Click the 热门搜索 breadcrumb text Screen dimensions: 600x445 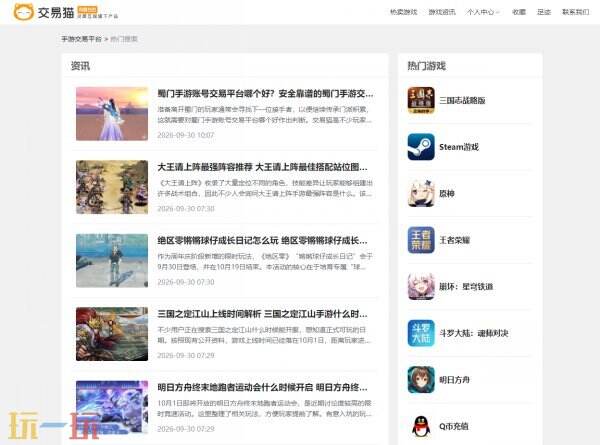[124, 39]
